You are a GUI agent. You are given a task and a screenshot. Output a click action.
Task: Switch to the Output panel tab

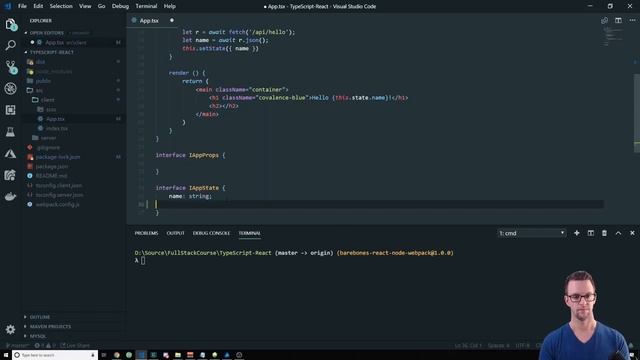tap(176, 233)
